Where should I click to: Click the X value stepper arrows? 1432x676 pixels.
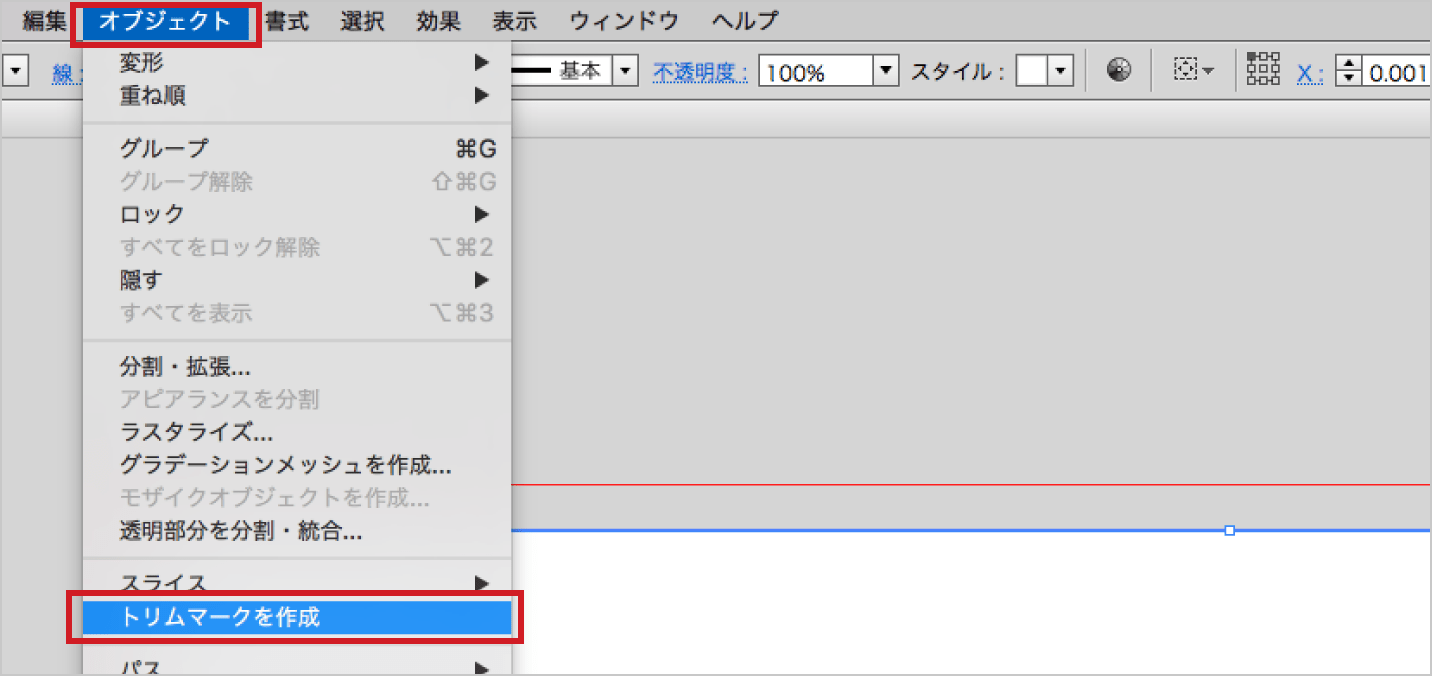pos(1350,72)
